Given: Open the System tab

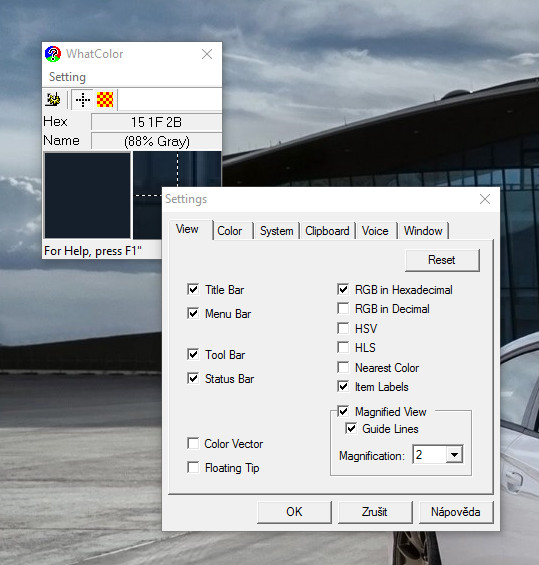Looking at the screenshot, I should tap(277, 231).
